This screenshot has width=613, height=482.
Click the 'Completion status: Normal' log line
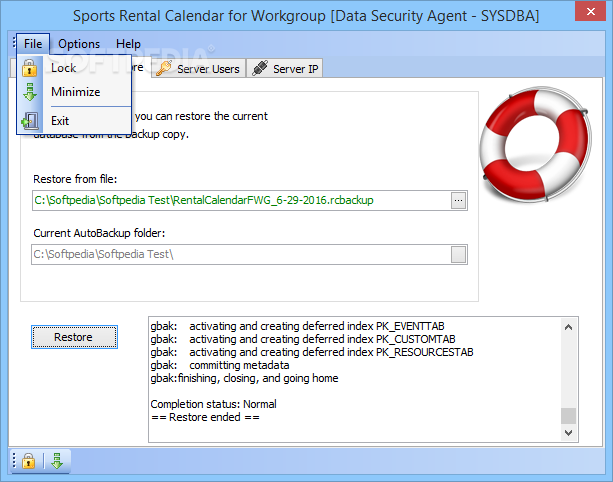(x=213, y=404)
